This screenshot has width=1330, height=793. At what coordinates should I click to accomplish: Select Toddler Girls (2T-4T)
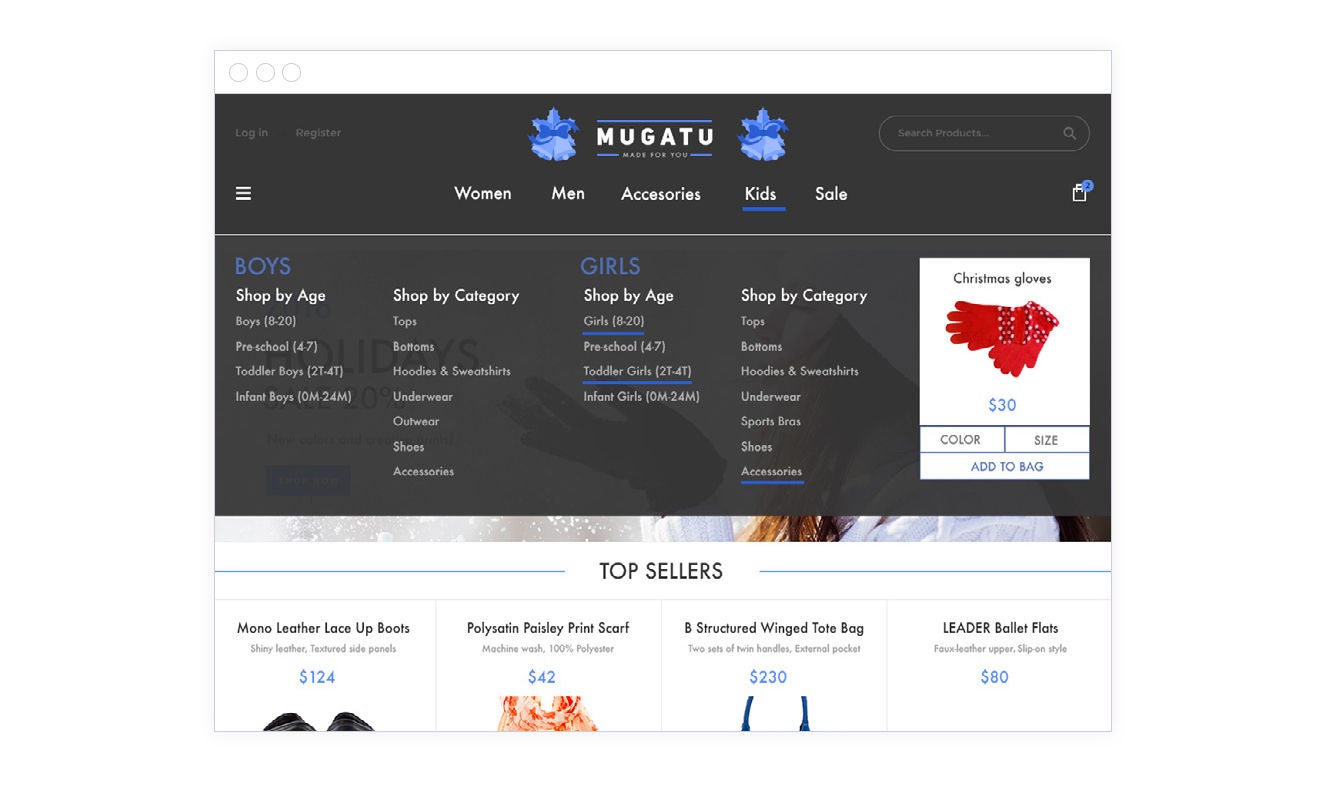click(x=637, y=371)
